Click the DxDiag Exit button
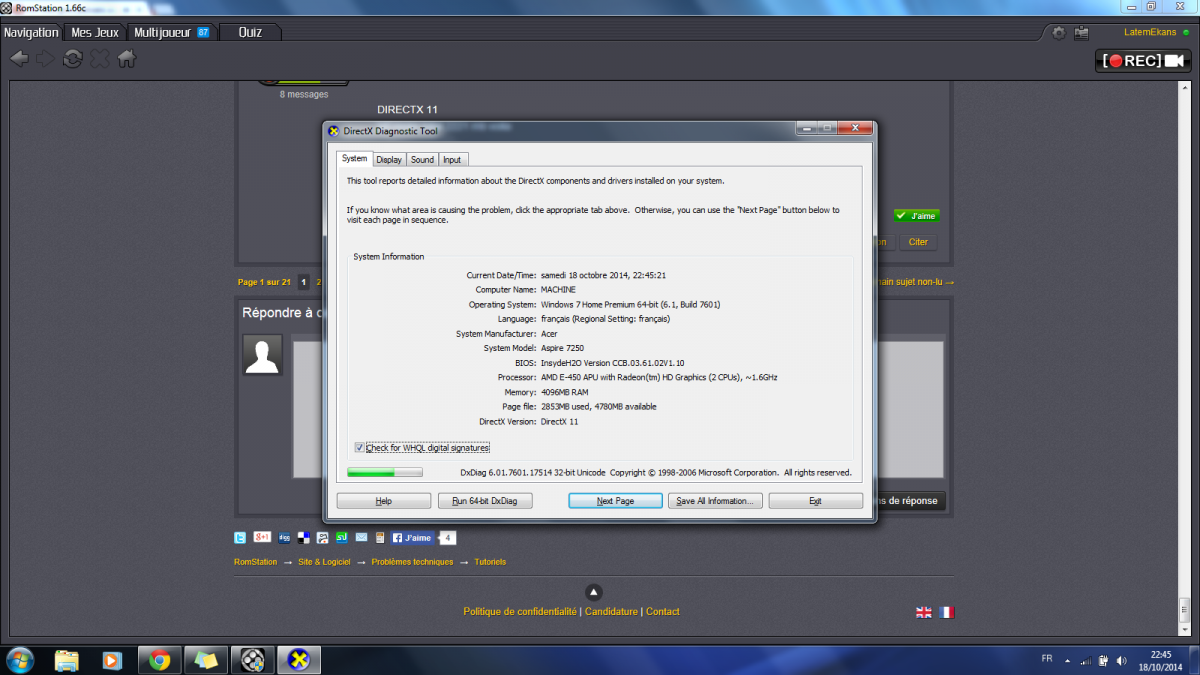Screen dimensions: 1200x675 point(815,501)
